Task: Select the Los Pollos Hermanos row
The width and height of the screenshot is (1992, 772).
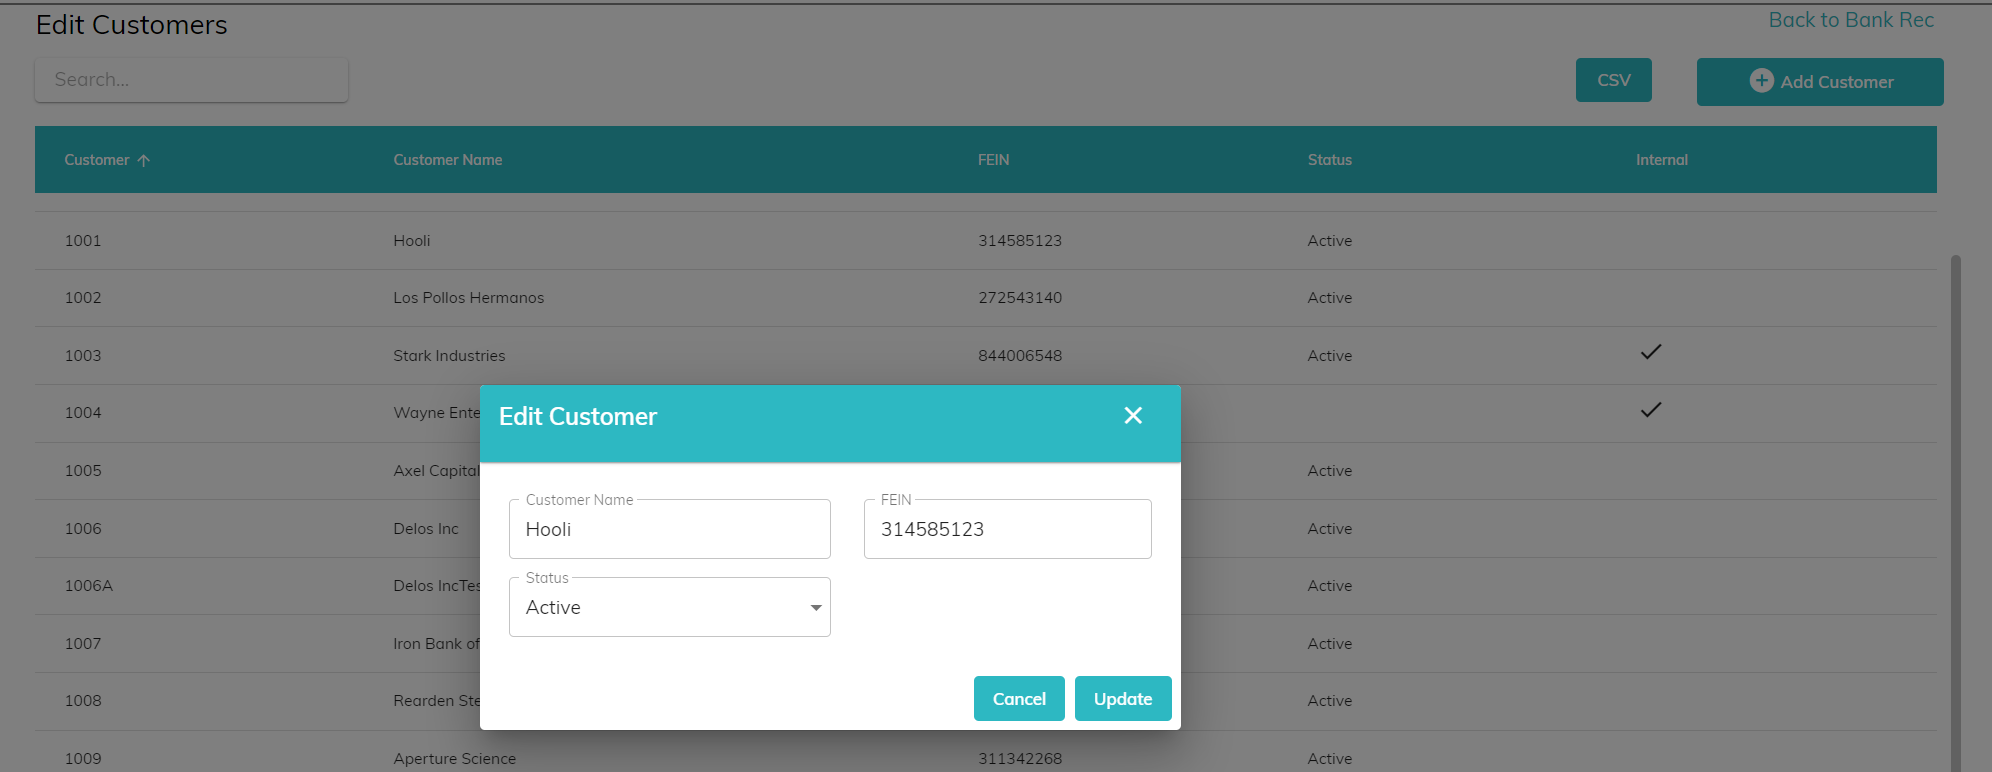Action: 468,298
